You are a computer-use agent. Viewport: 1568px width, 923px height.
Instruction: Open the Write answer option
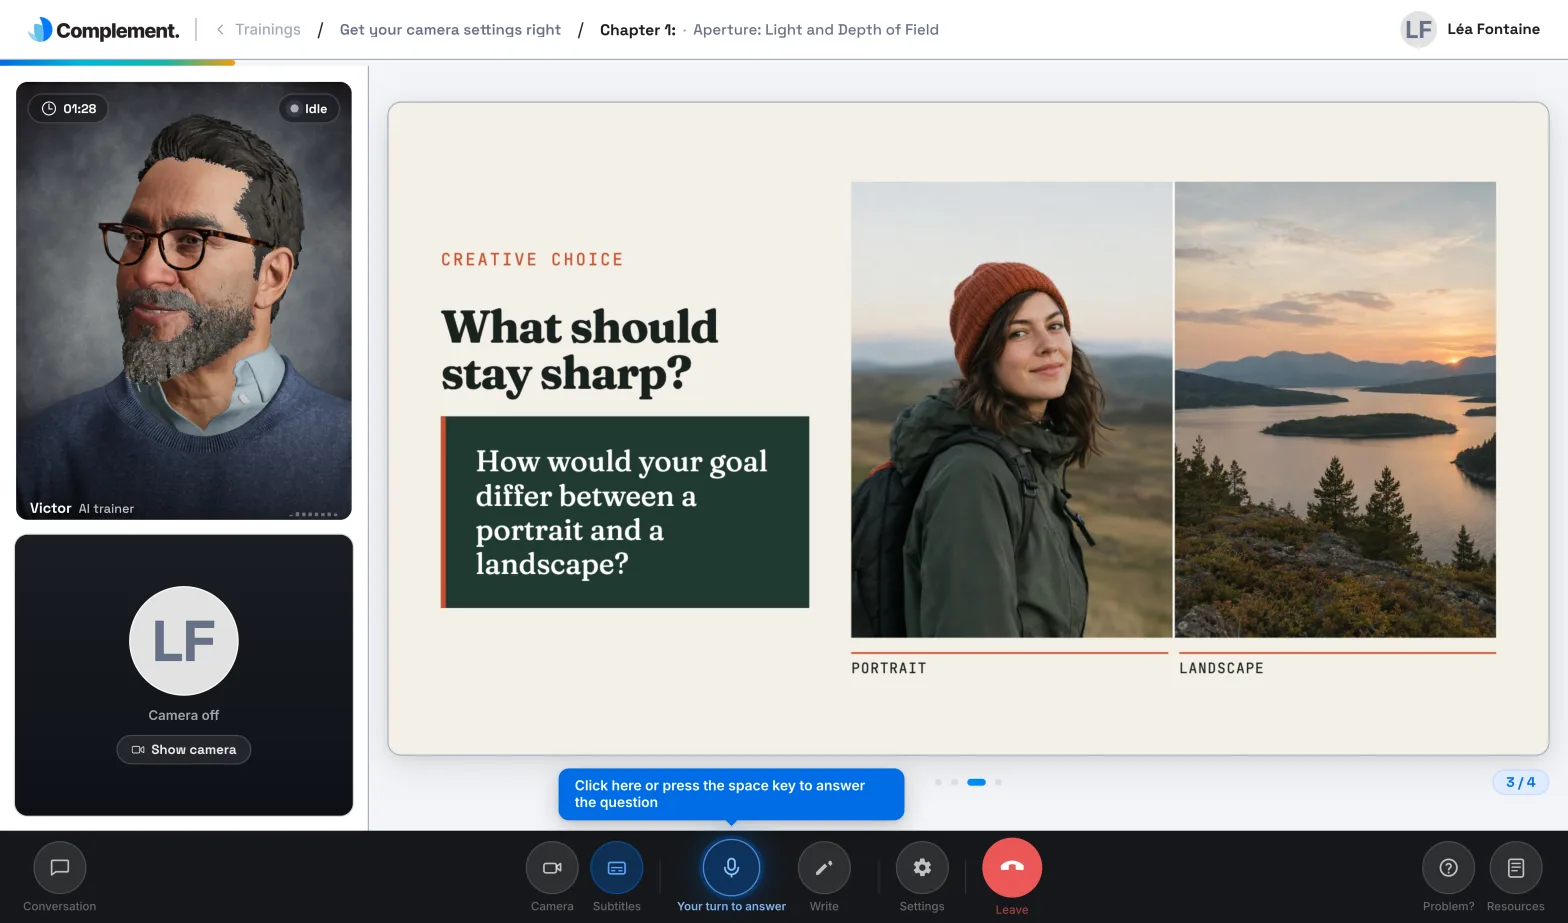[x=824, y=868]
